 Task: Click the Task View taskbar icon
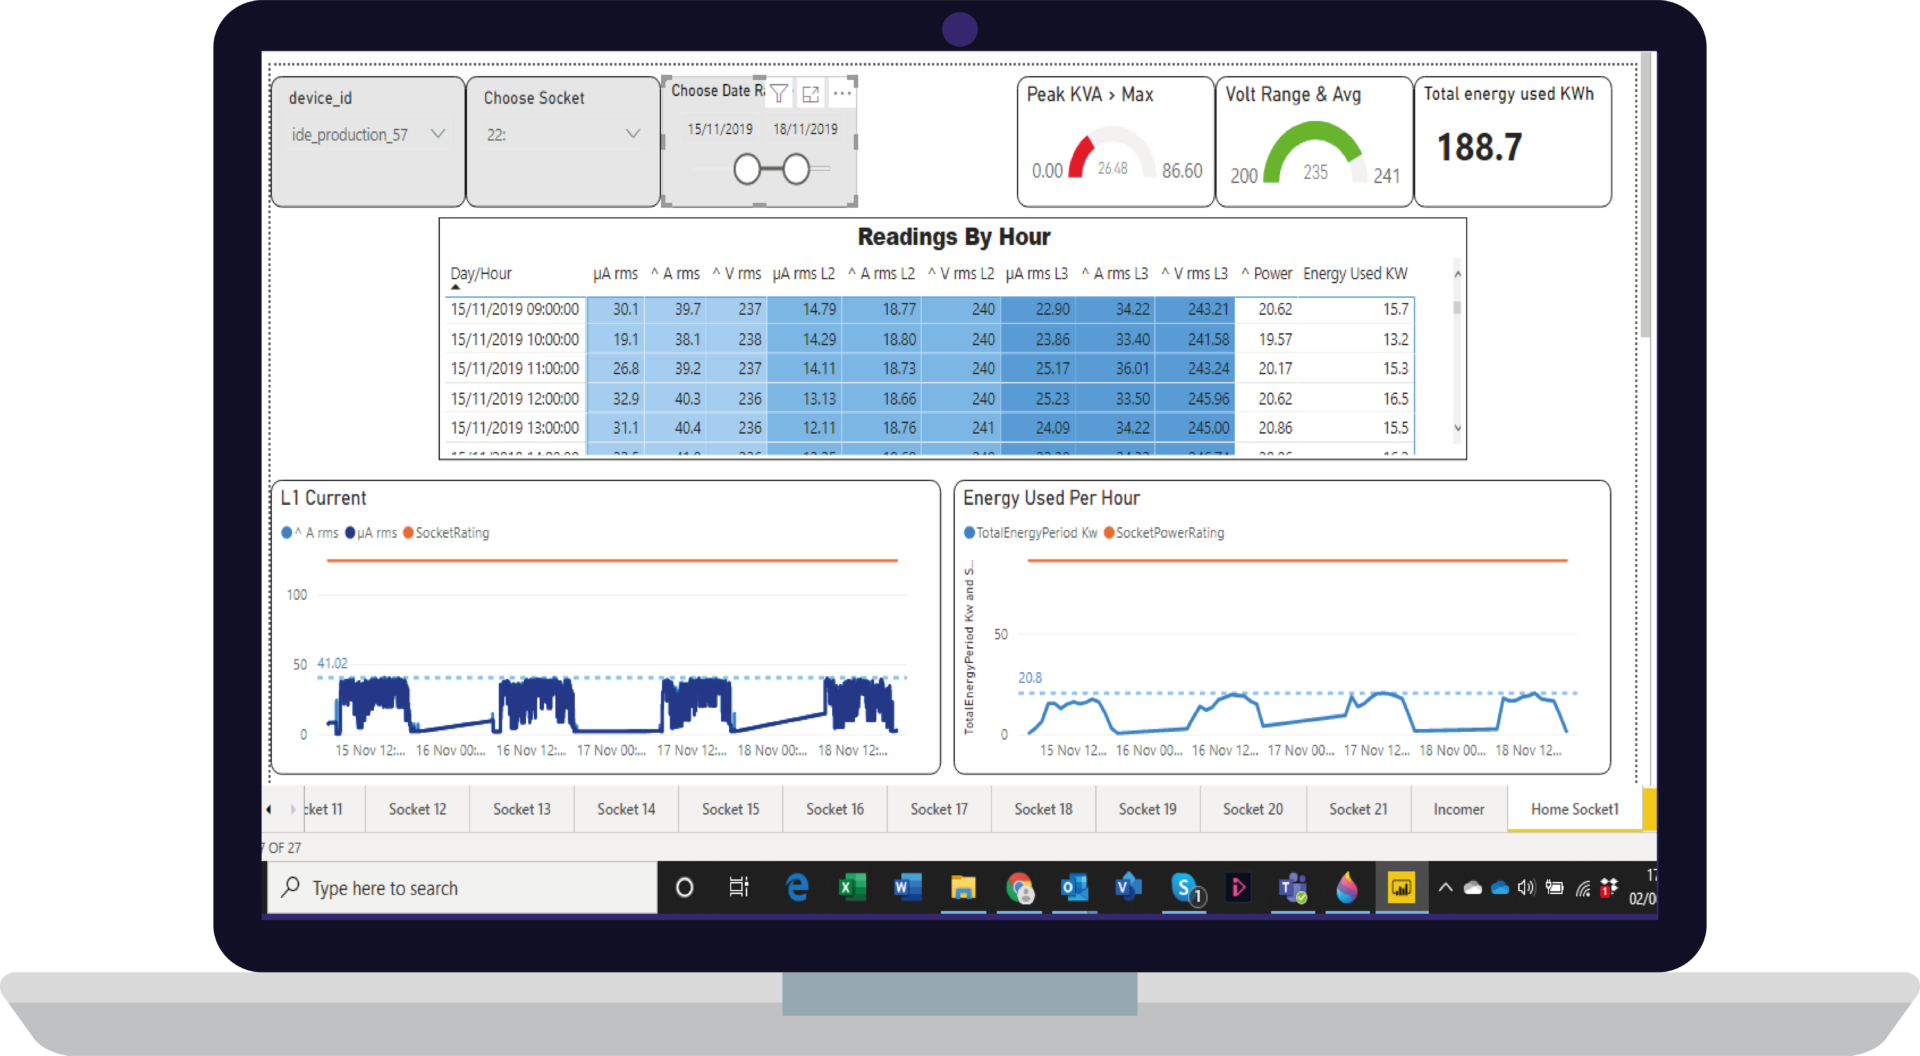pos(739,887)
